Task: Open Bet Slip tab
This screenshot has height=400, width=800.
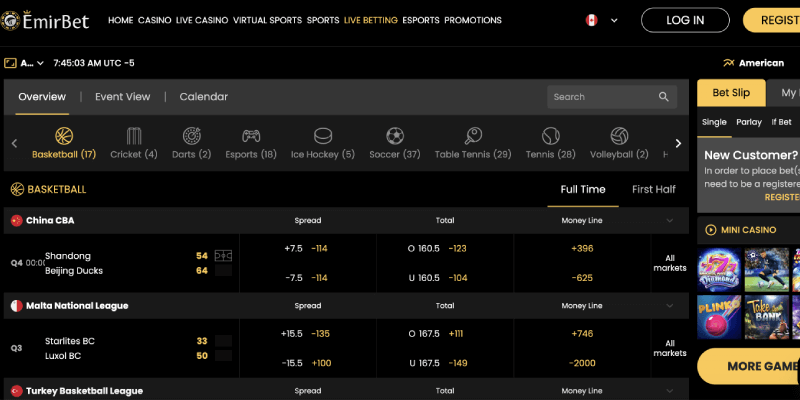Action: (x=731, y=93)
